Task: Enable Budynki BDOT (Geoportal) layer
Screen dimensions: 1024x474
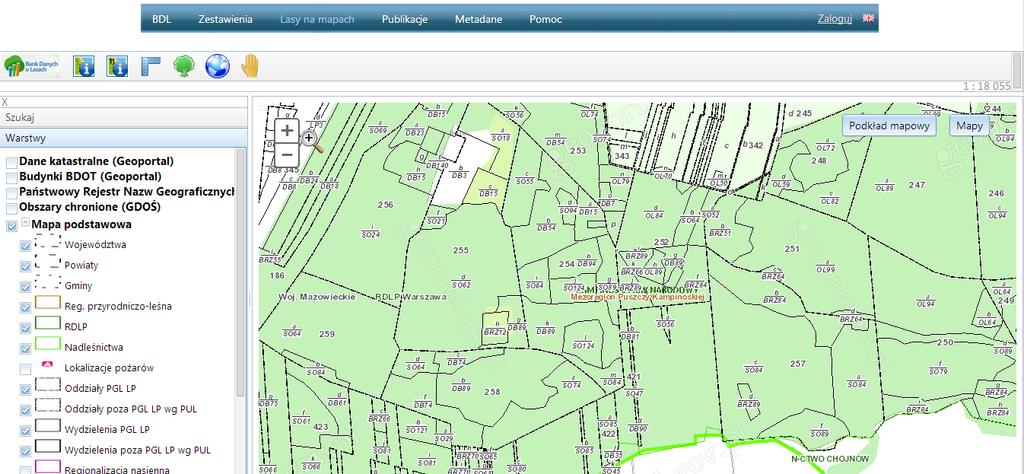Action: (x=12, y=178)
